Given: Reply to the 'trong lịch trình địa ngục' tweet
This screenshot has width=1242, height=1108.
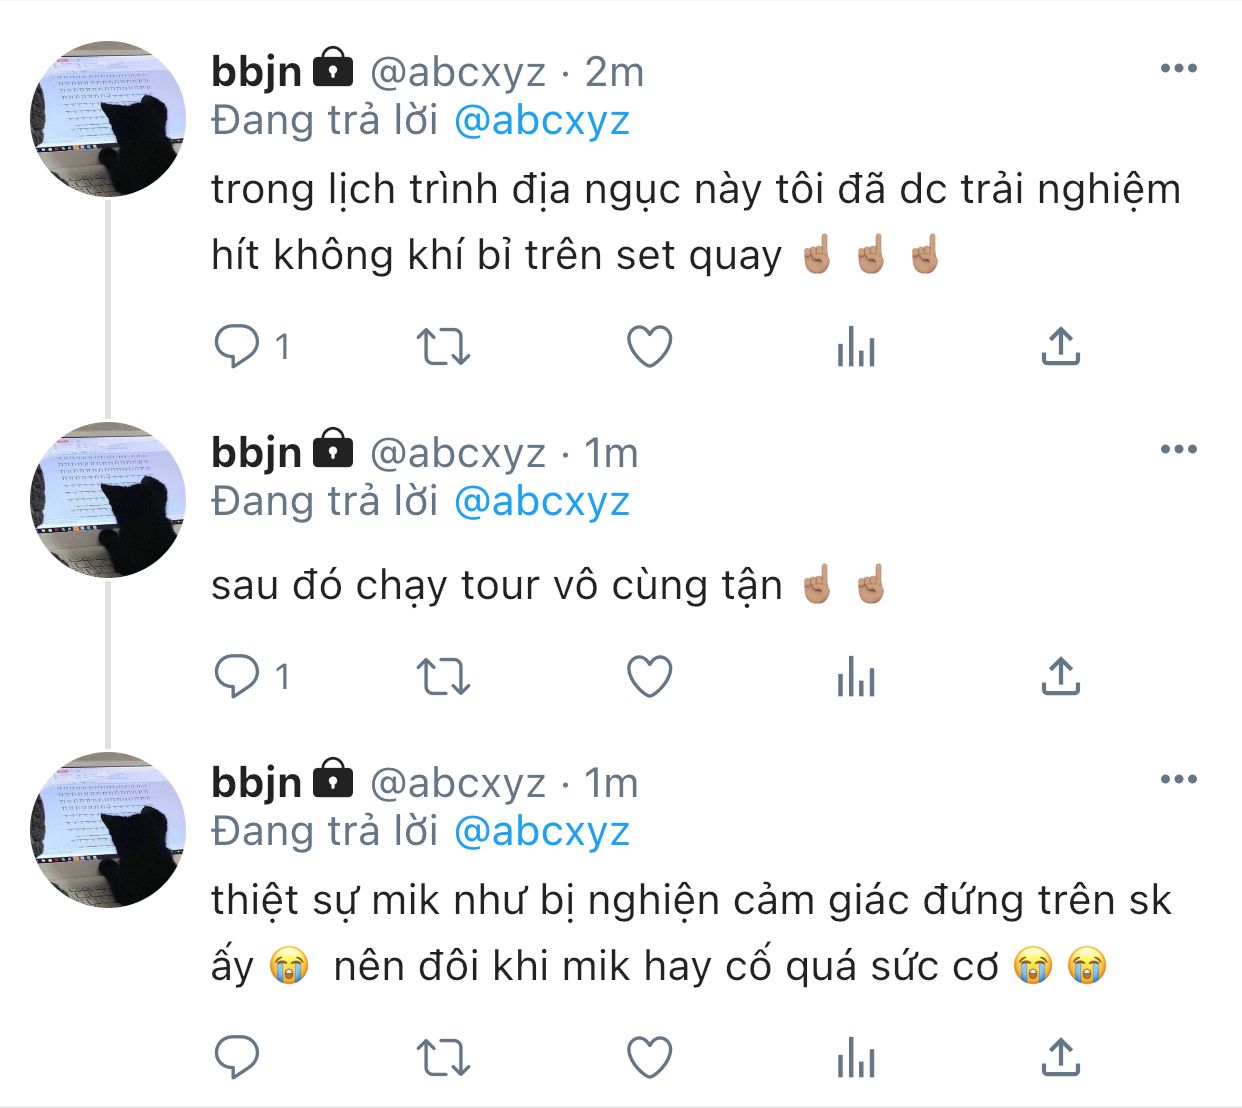Looking at the screenshot, I should [x=237, y=347].
